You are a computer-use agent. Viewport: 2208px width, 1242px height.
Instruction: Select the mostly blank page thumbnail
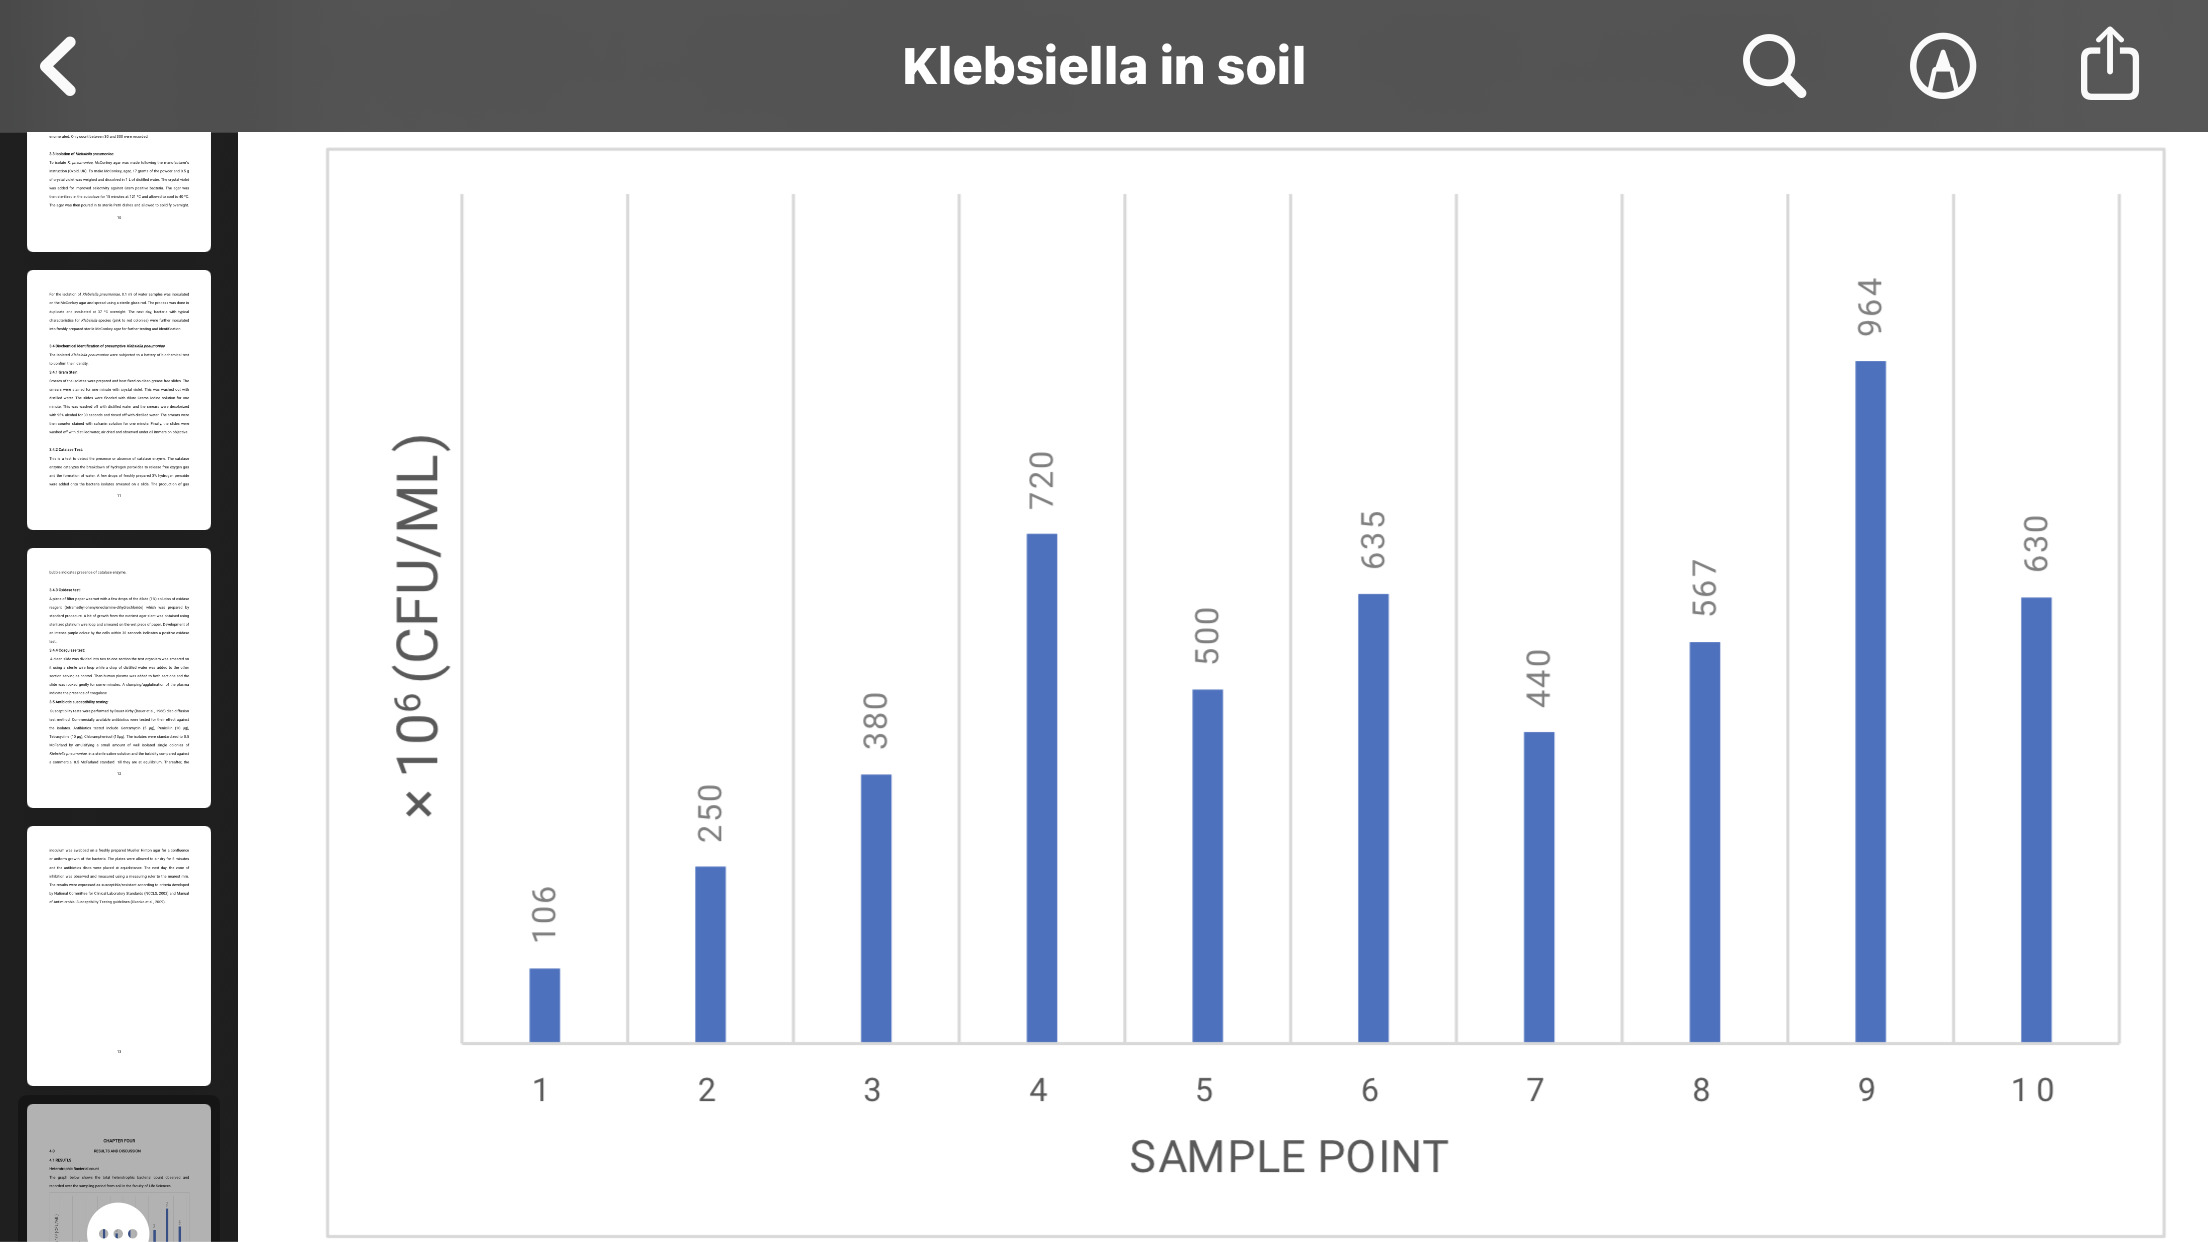point(119,955)
